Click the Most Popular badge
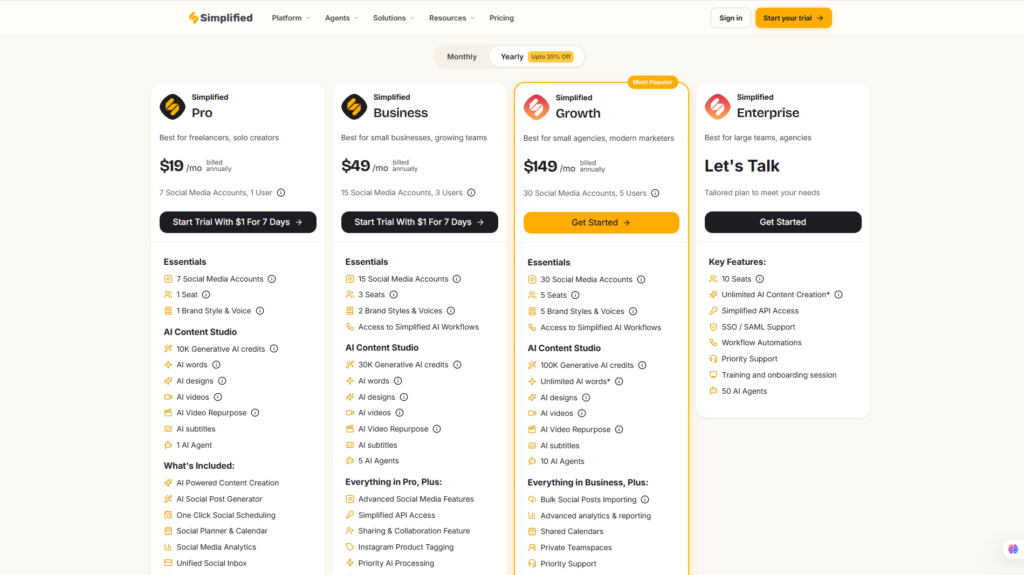 click(x=652, y=82)
